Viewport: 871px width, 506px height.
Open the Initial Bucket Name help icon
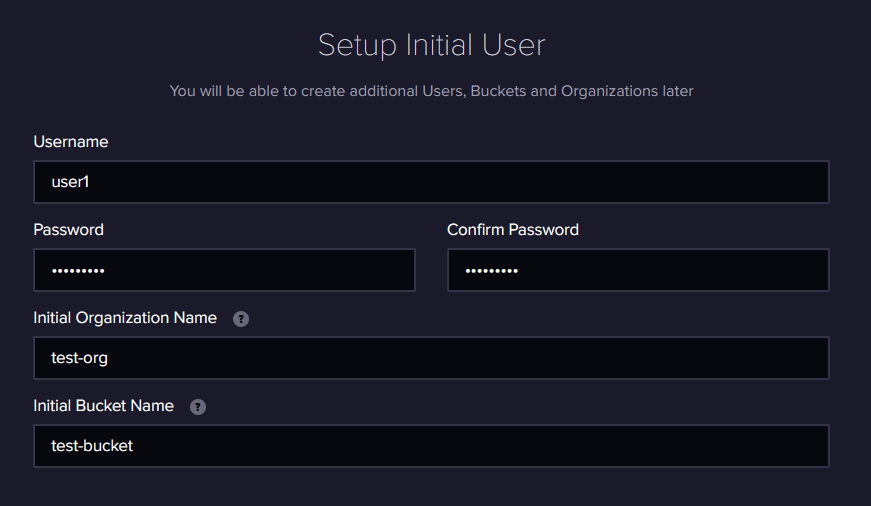coord(198,407)
